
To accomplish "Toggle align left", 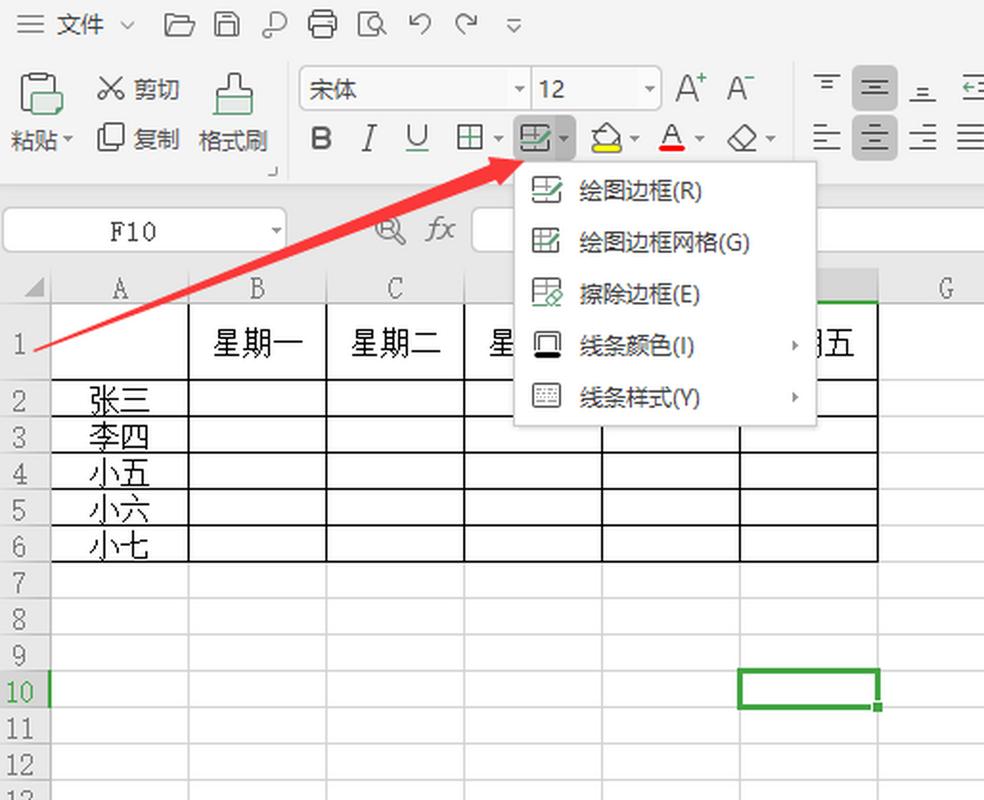I will click(826, 137).
